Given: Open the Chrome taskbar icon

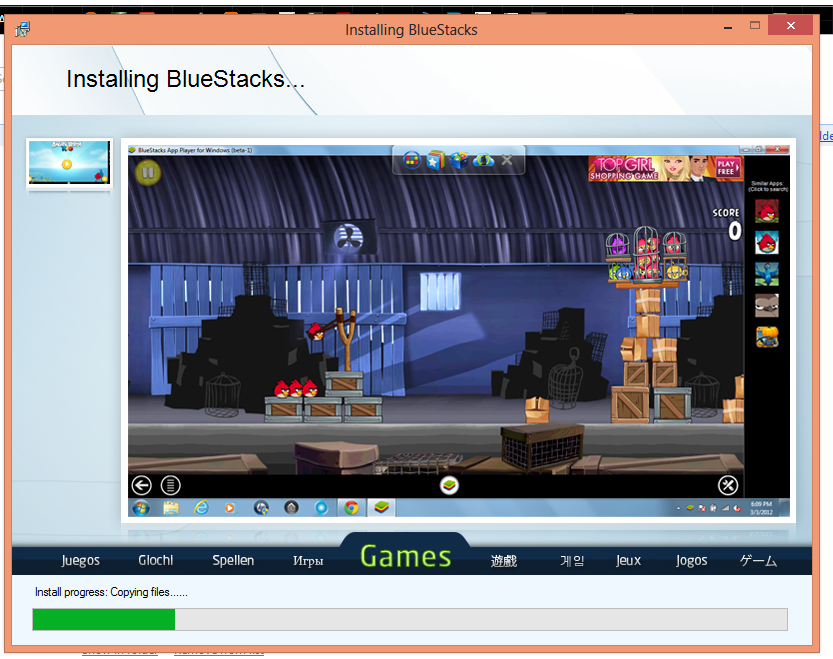Looking at the screenshot, I should (351, 508).
